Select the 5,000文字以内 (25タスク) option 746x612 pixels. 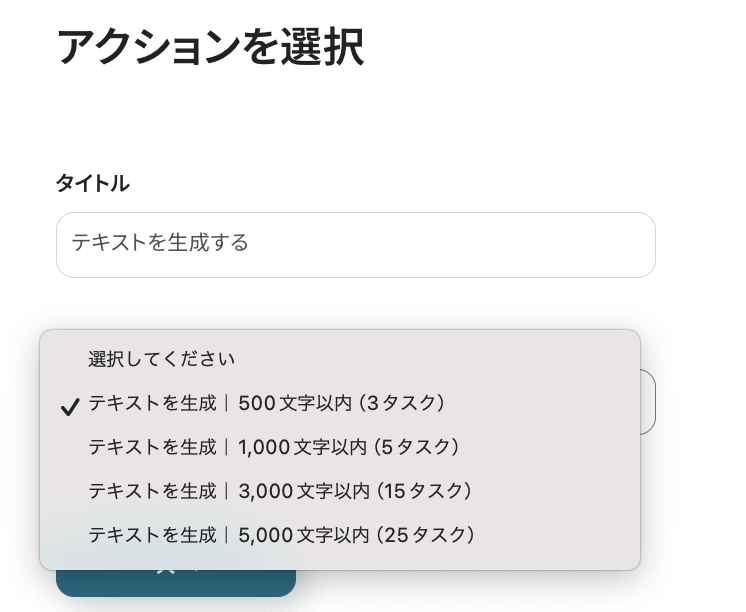(x=280, y=535)
